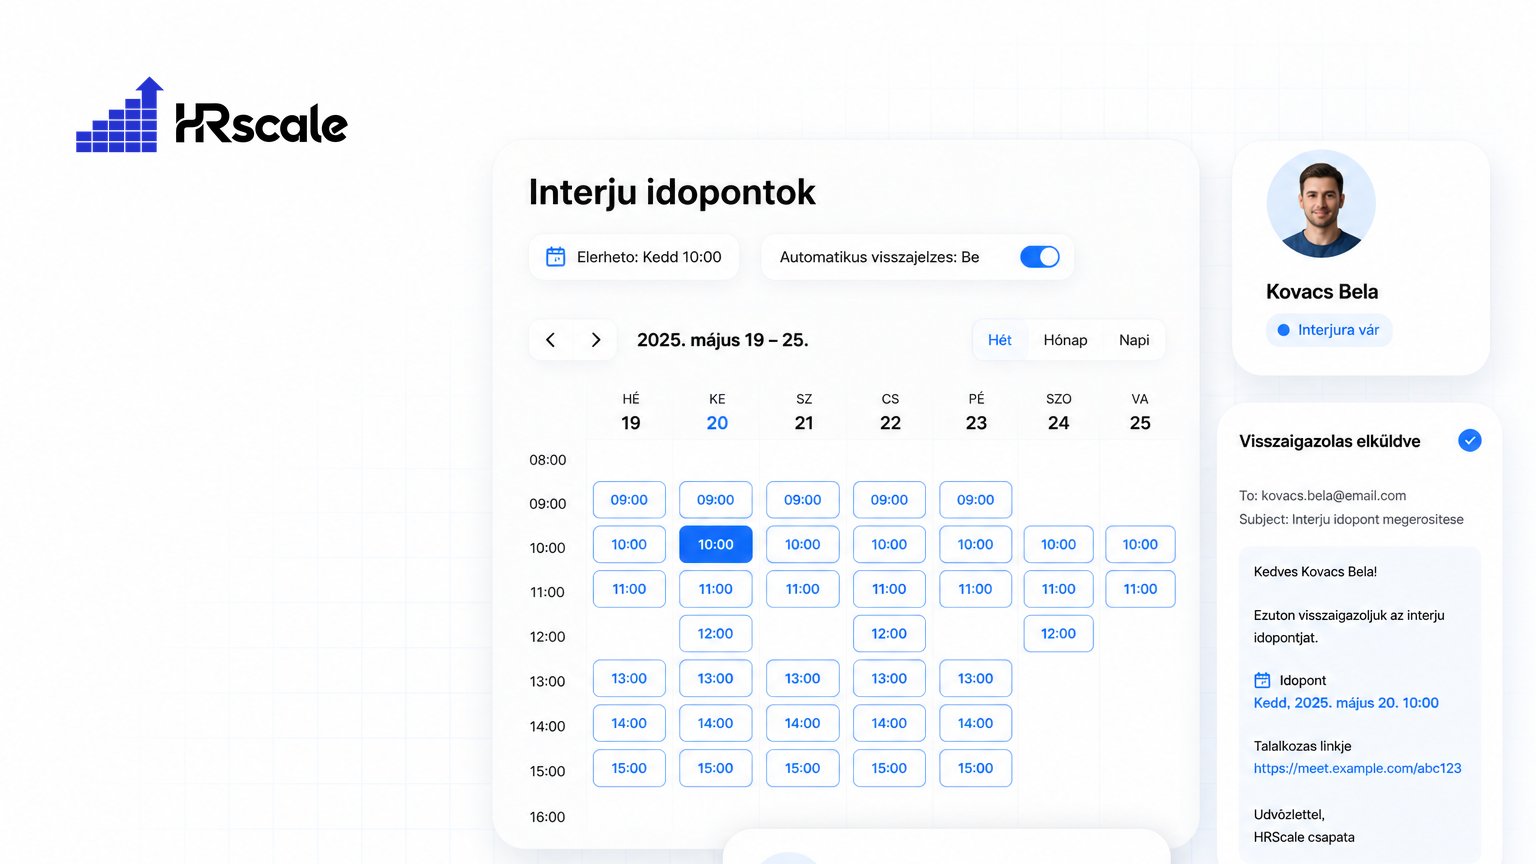Book the 09:00 slot on Monday 19
Viewport: 1536px width, 864px height.
(x=629, y=500)
